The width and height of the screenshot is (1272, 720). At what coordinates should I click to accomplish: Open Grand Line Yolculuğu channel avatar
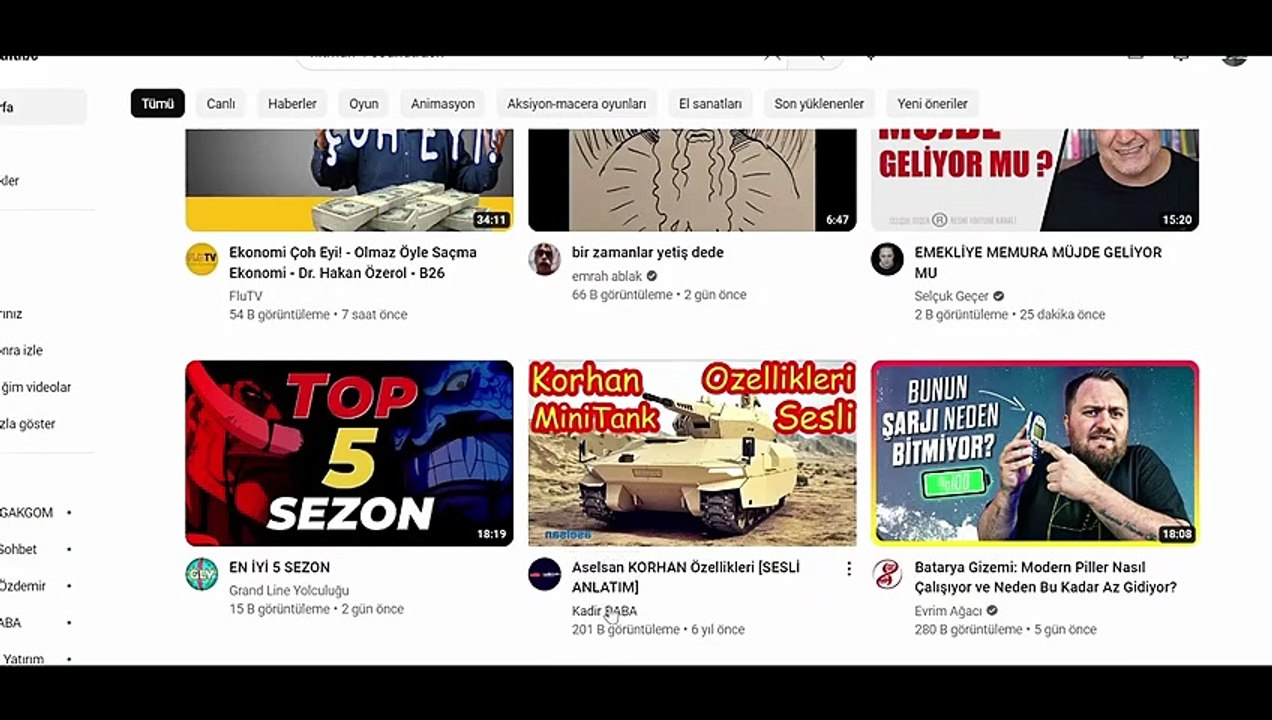(202, 574)
